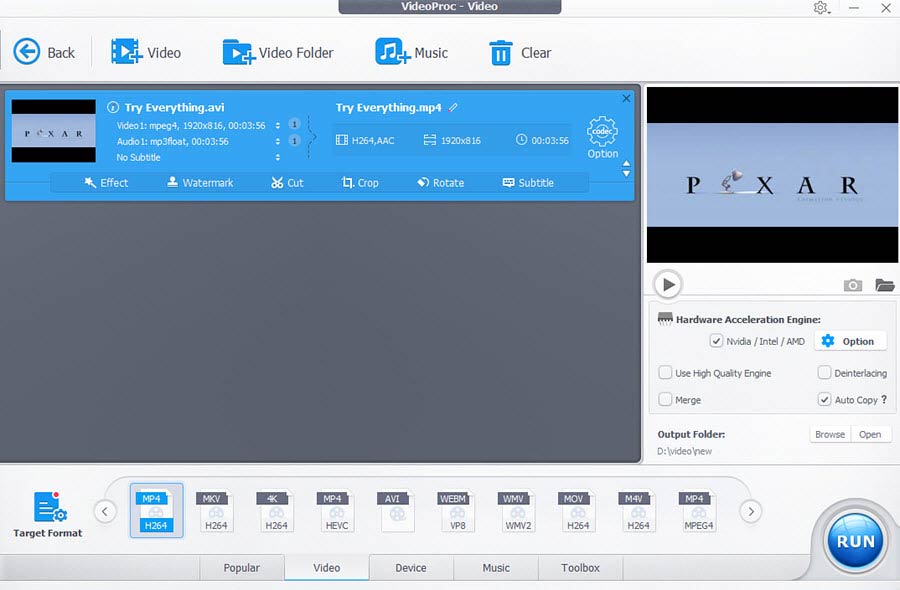This screenshot has width=900, height=590.
Task: Enable Deinterlacing
Action: tap(824, 372)
